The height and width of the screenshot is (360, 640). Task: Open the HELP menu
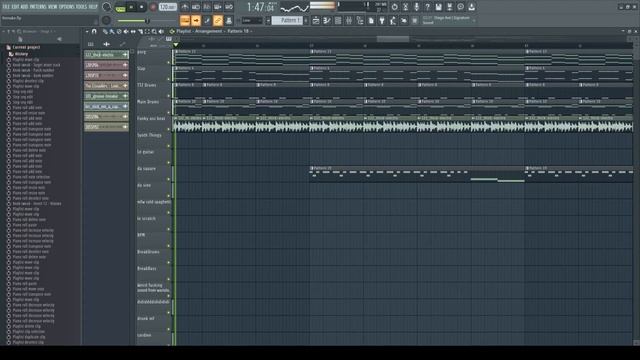click(x=93, y=7)
